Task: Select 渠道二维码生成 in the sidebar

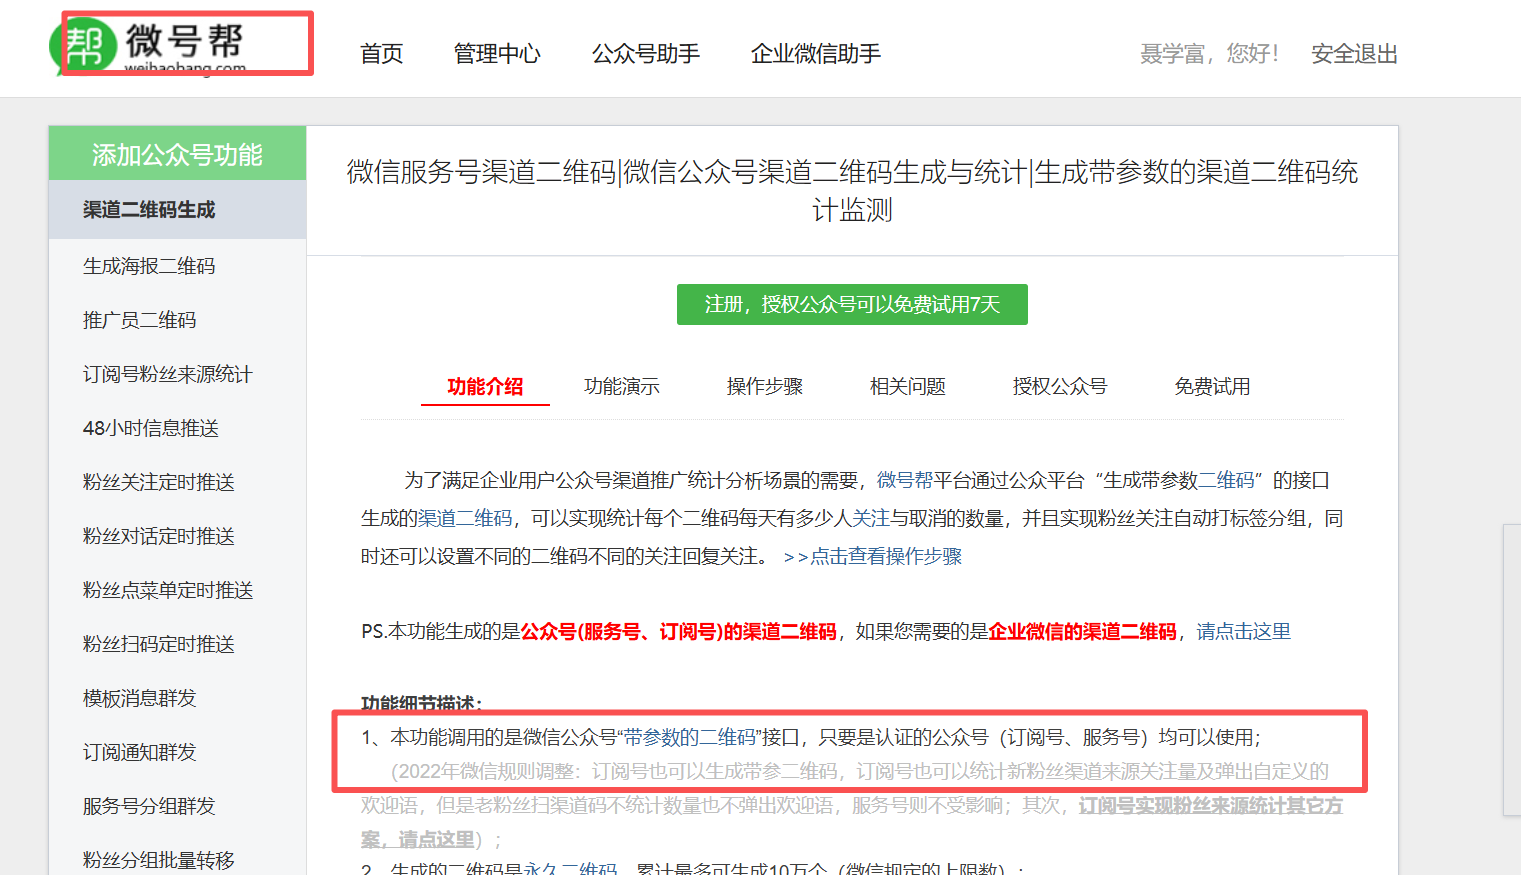Action: (177, 210)
